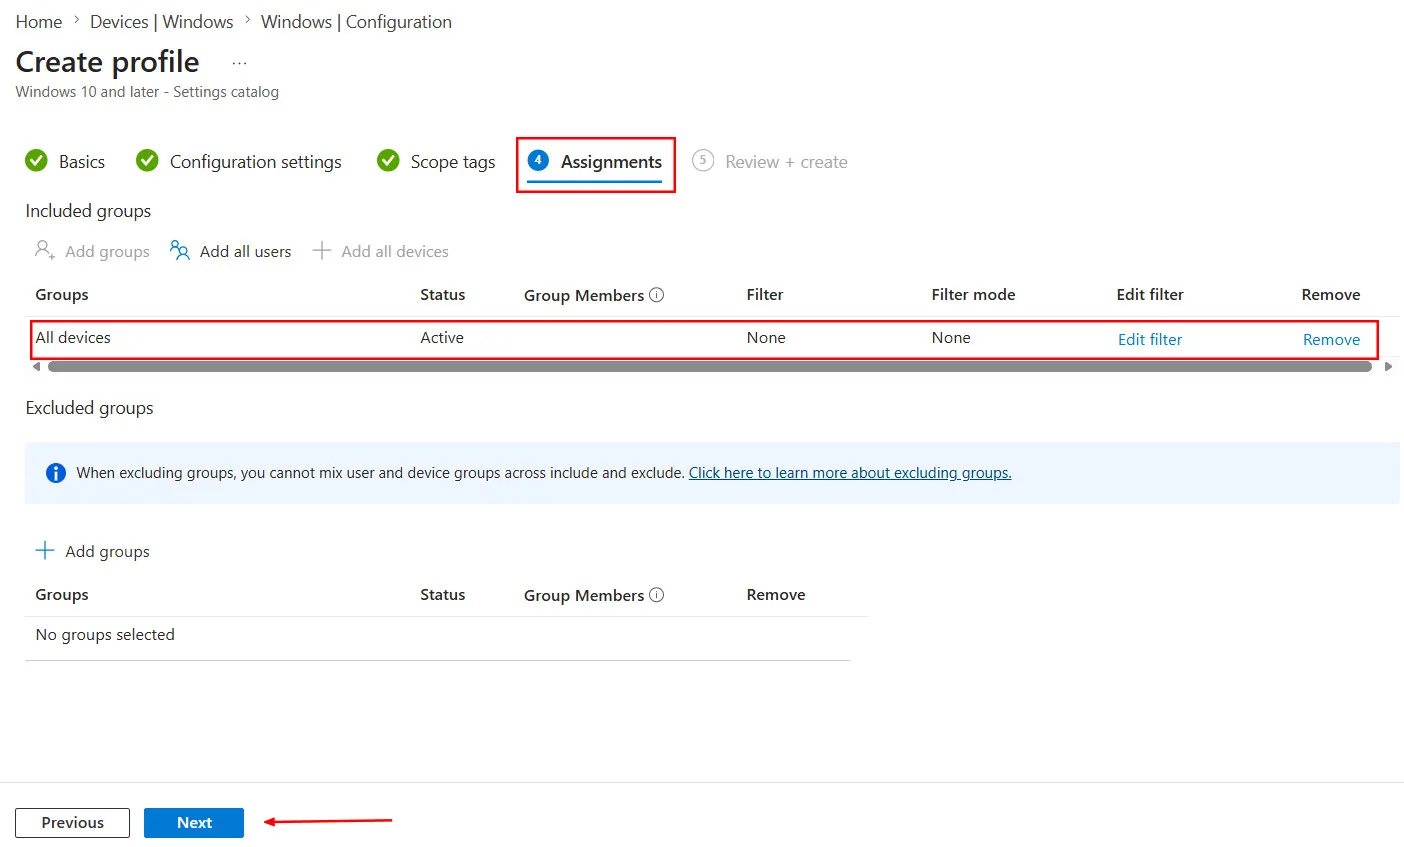Click the Filter column header
This screenshot has width=1404, height=847.
click(765, 295)
